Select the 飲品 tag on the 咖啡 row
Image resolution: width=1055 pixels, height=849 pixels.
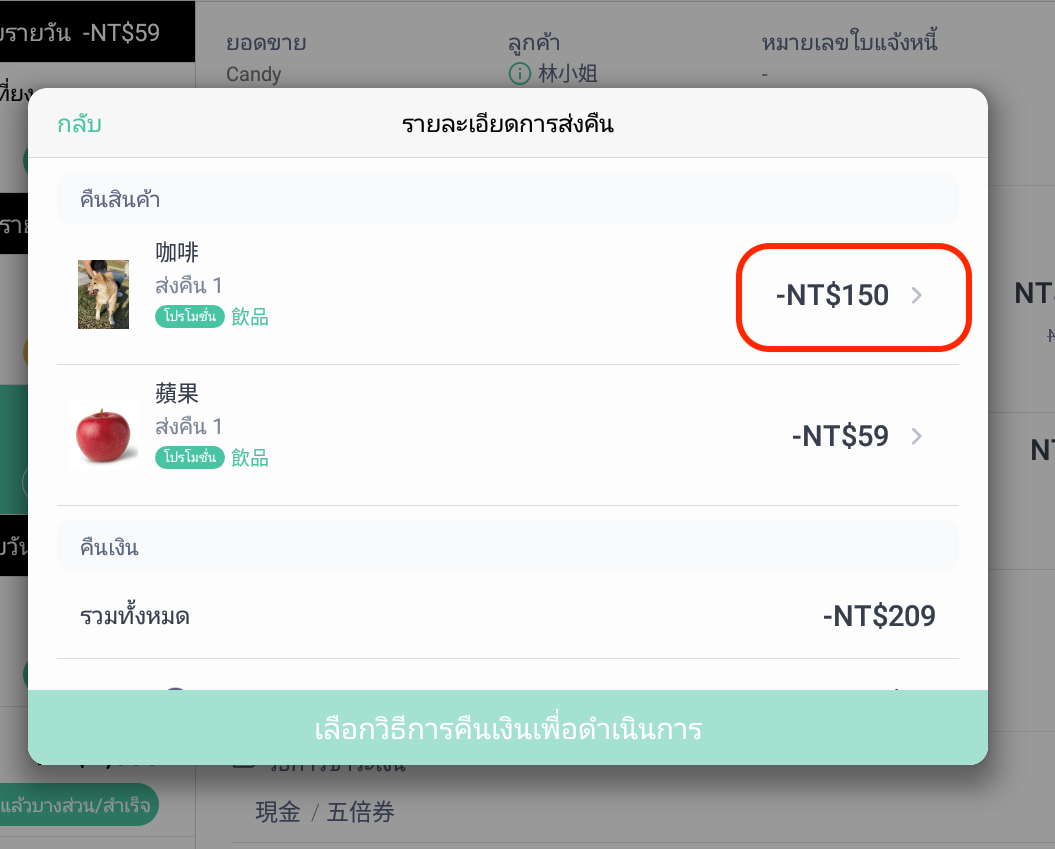coord(250,316)
